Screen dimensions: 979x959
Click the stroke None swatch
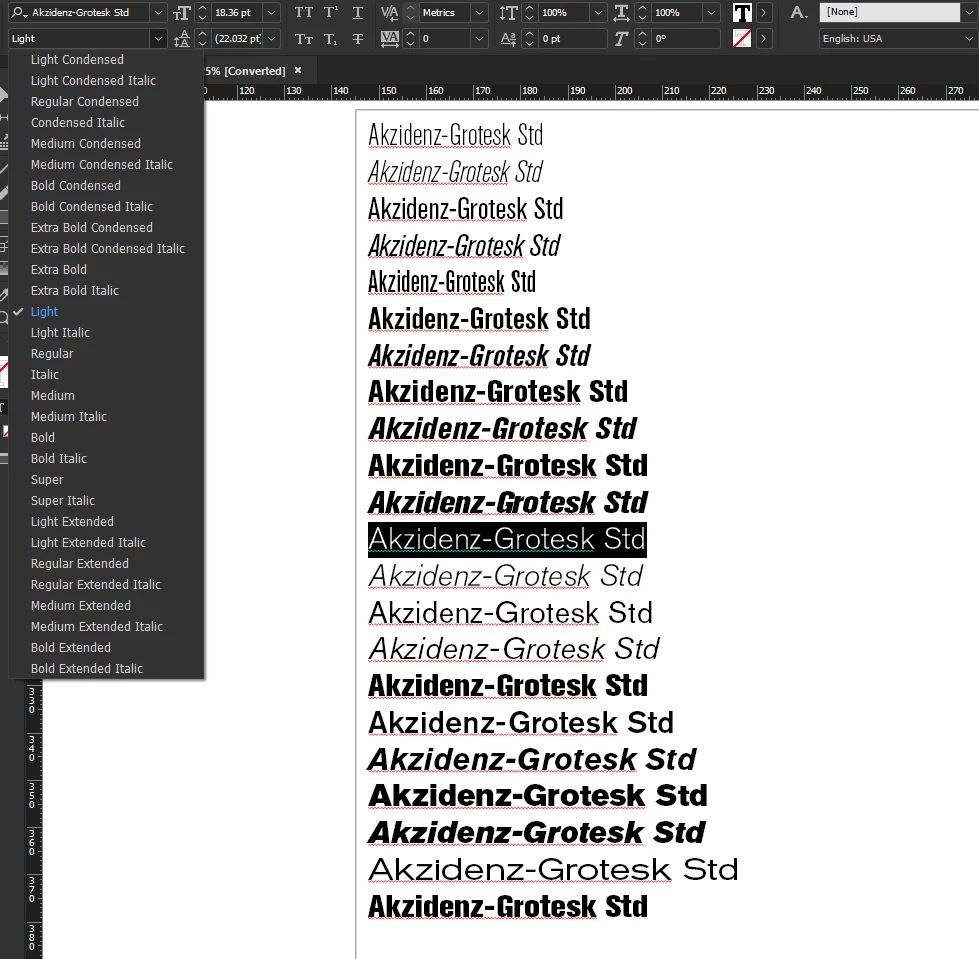742,39
